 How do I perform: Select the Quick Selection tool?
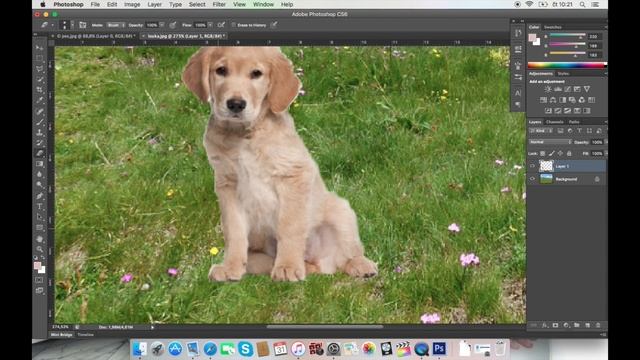coord(40,80)
